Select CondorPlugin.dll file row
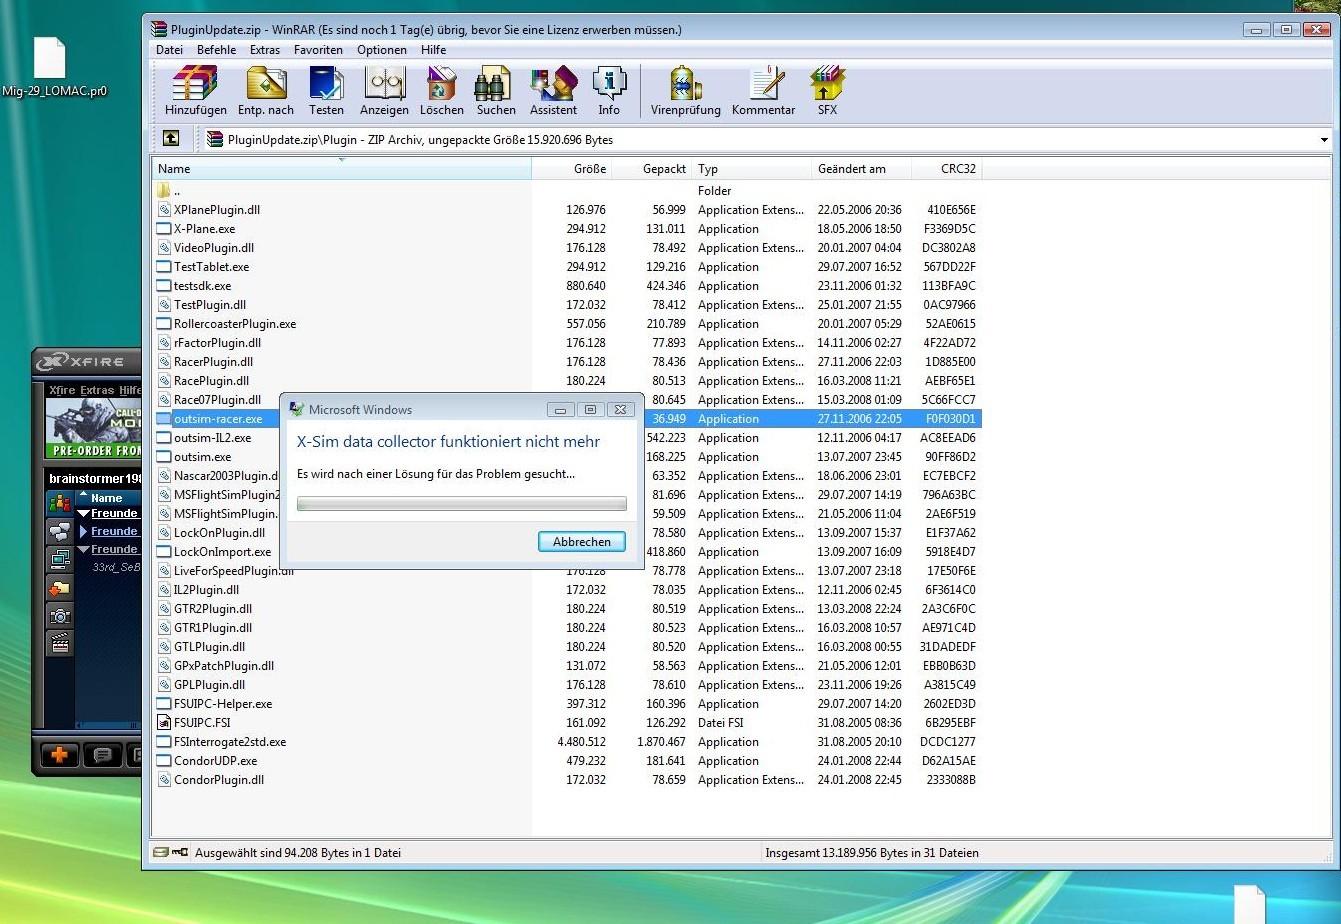The height and width of the screenshot is (924, 1341). (x=567, y=780)
